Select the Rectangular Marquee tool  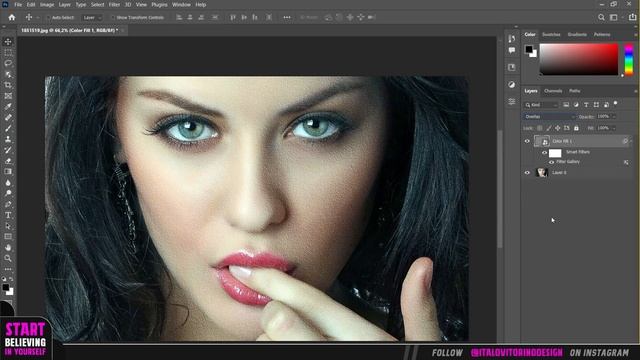click(x=8, y=53)
